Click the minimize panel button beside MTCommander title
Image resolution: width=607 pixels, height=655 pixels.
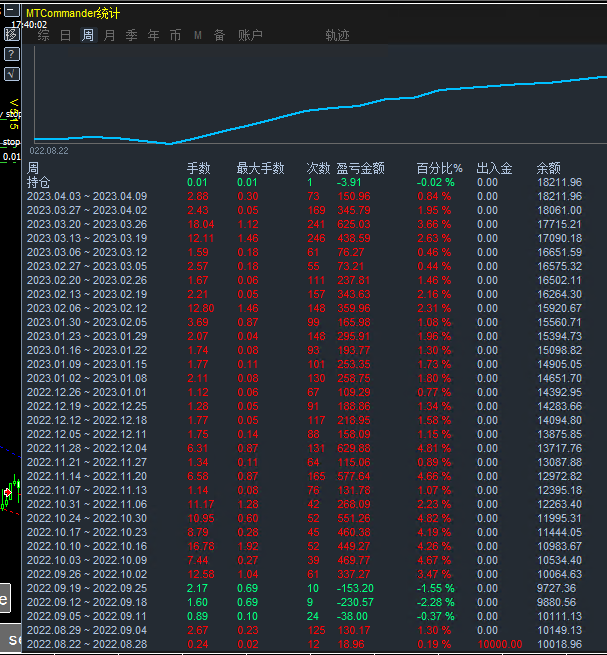click(12, 10)
